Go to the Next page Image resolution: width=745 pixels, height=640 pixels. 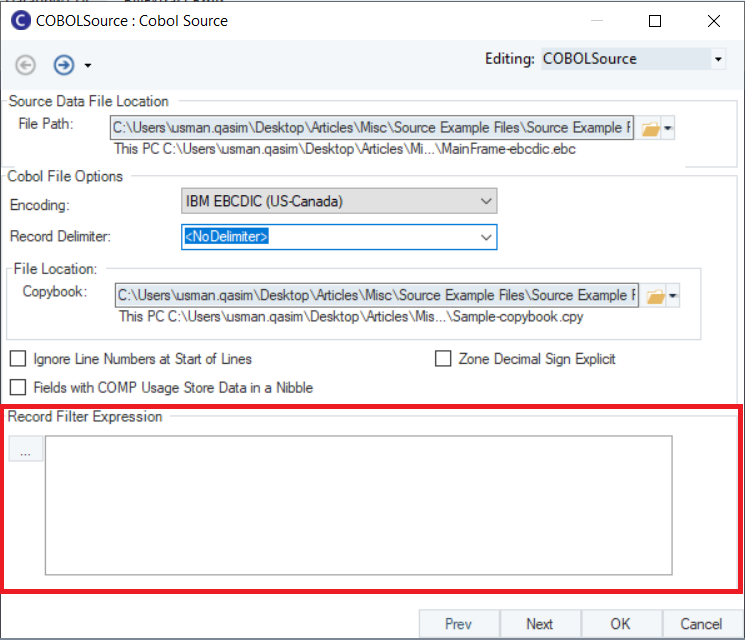point(539,624)
